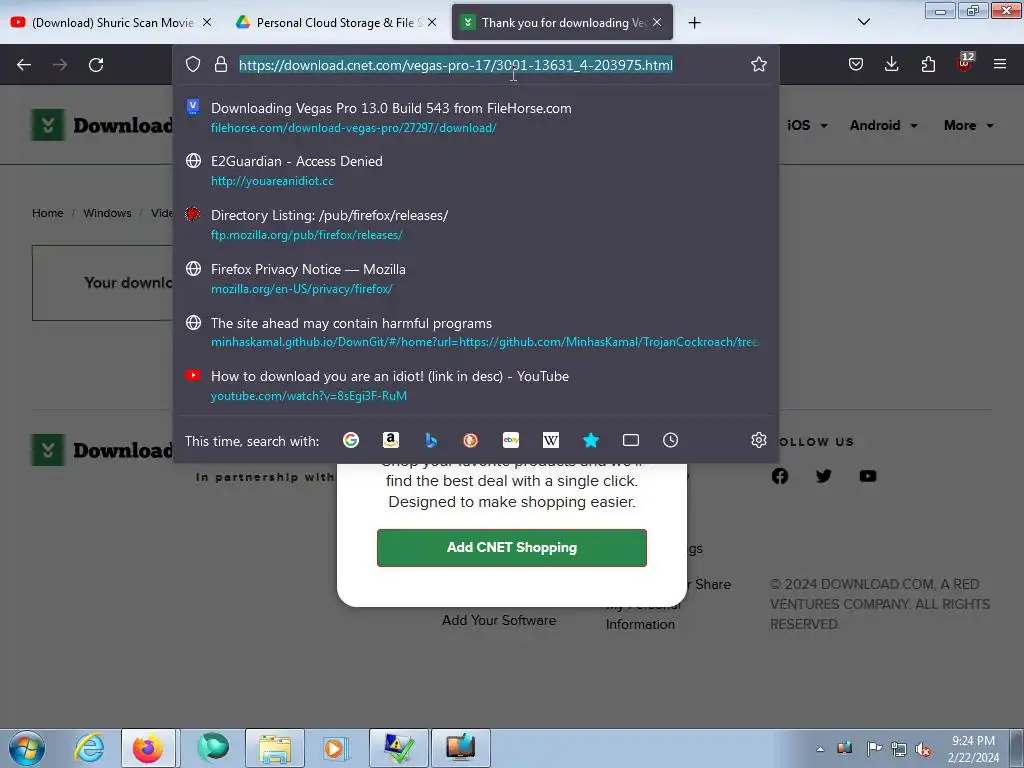Screen dimensions: 1024x768
Task: Reload the current page
Action: (x=96, y=65)
